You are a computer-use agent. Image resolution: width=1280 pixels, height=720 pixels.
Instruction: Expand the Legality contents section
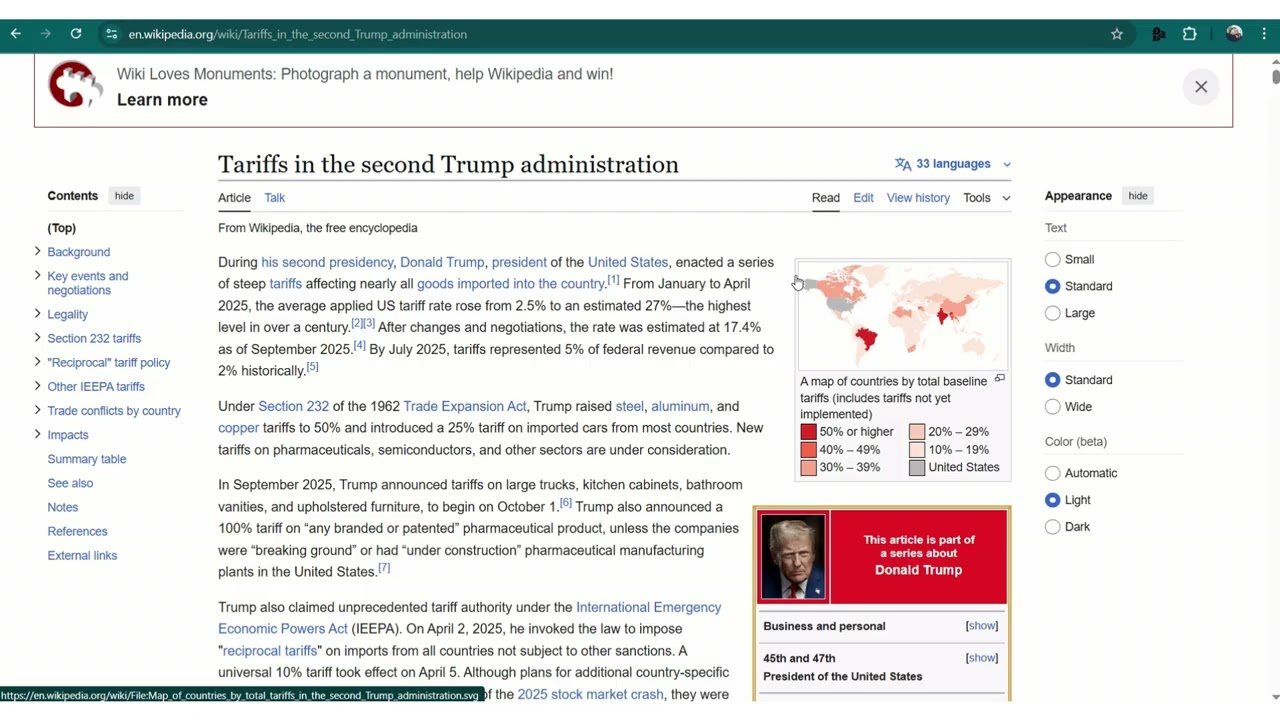point(37,313)
